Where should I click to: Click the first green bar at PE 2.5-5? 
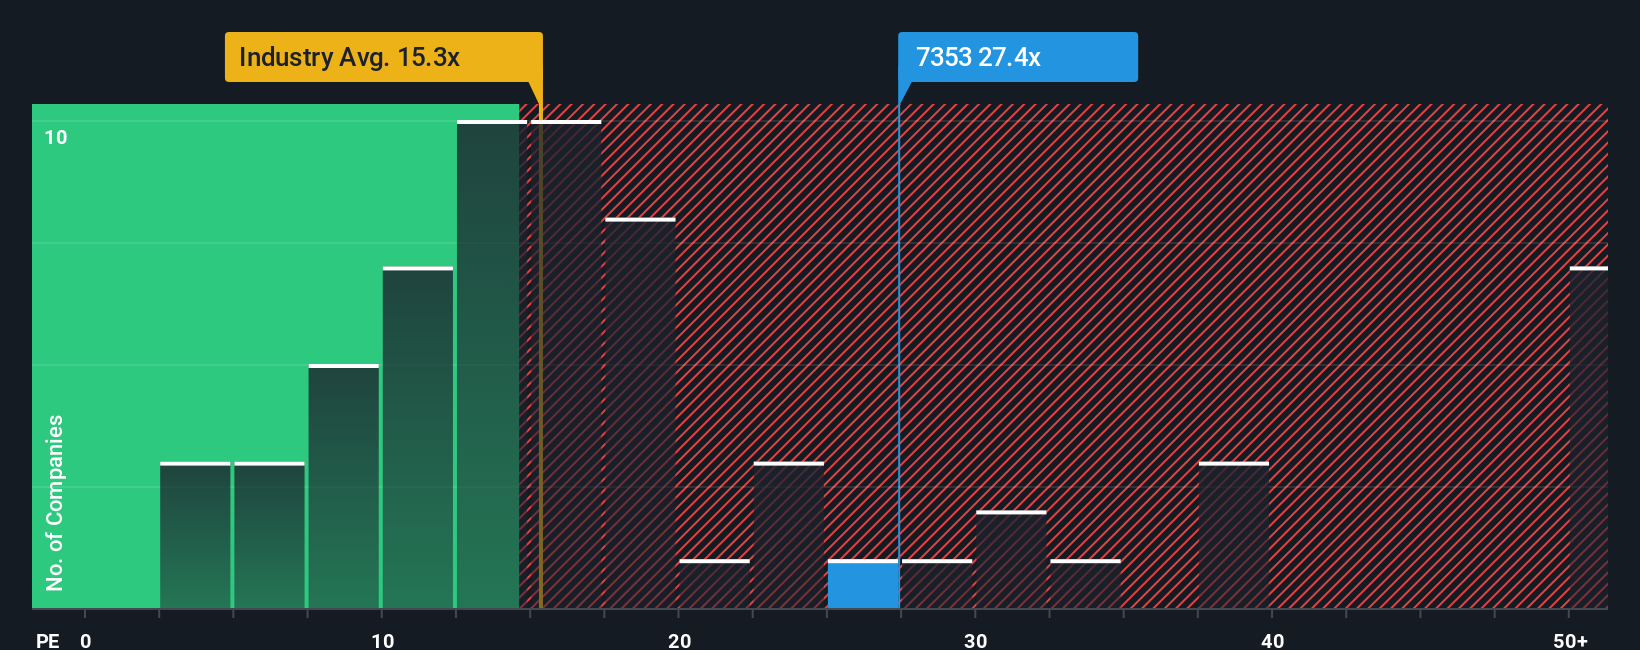[195, 535]
